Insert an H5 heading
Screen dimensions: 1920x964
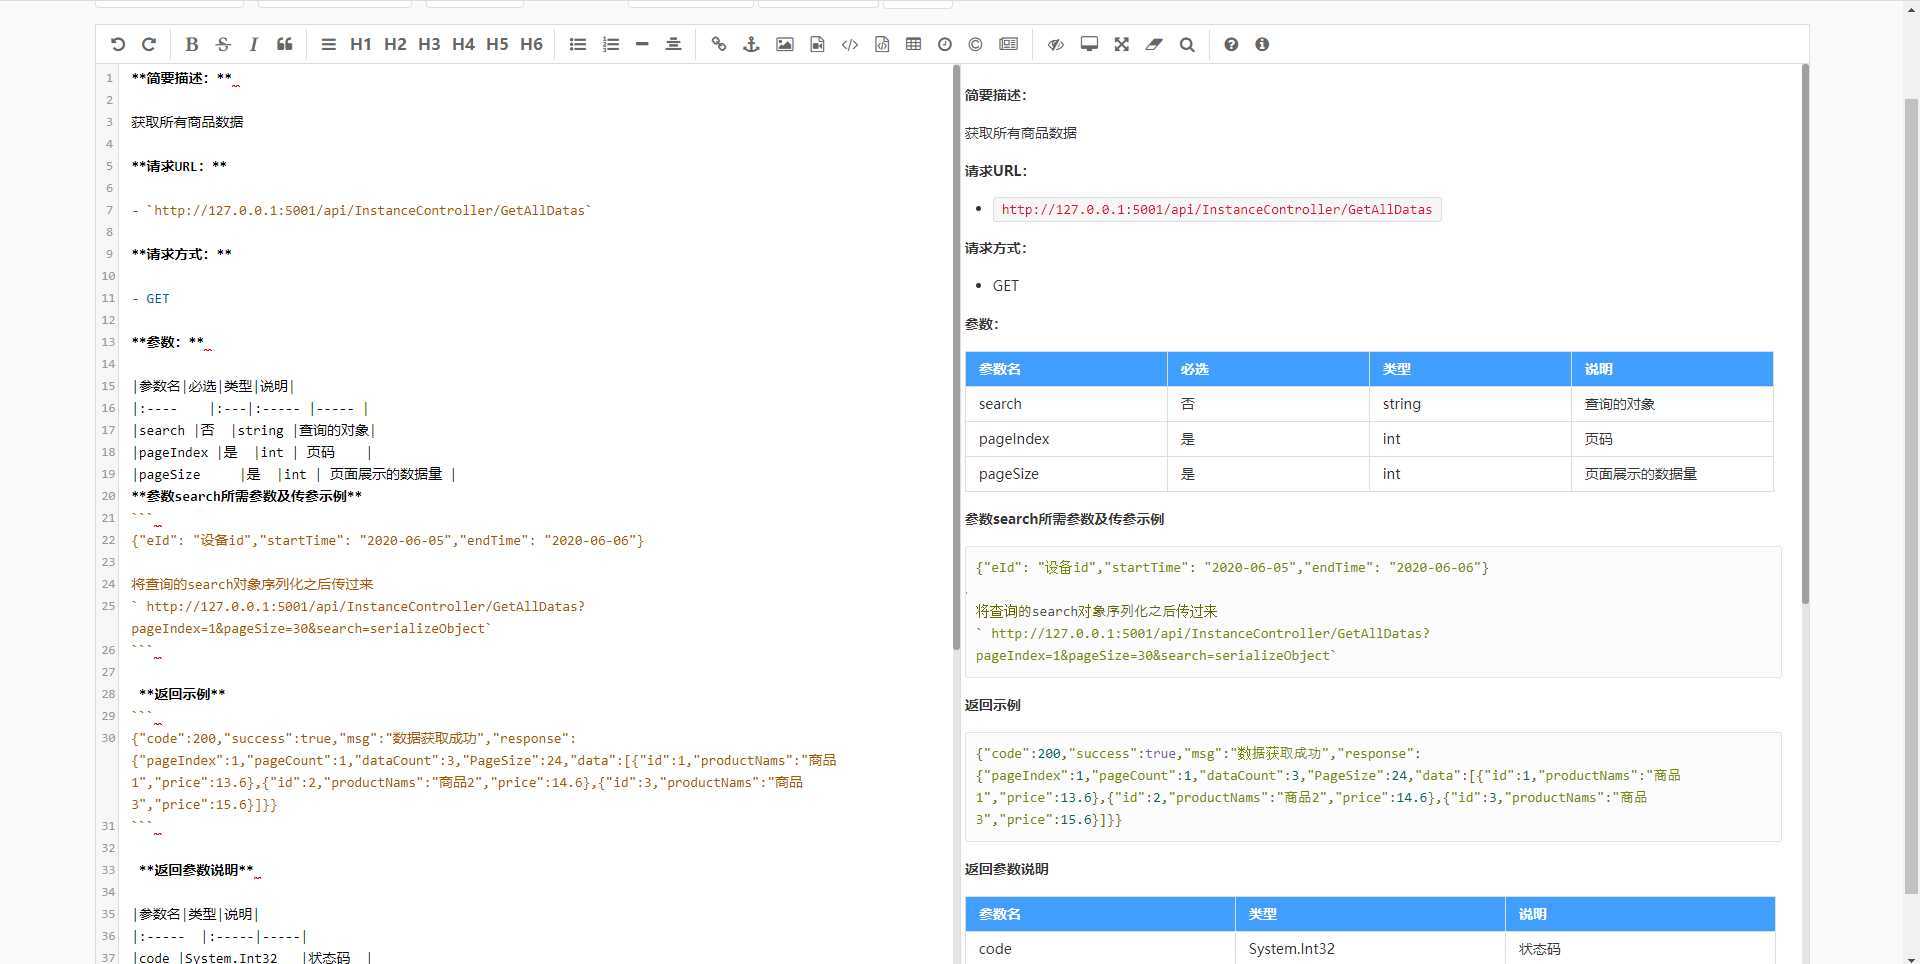point(497,44)
